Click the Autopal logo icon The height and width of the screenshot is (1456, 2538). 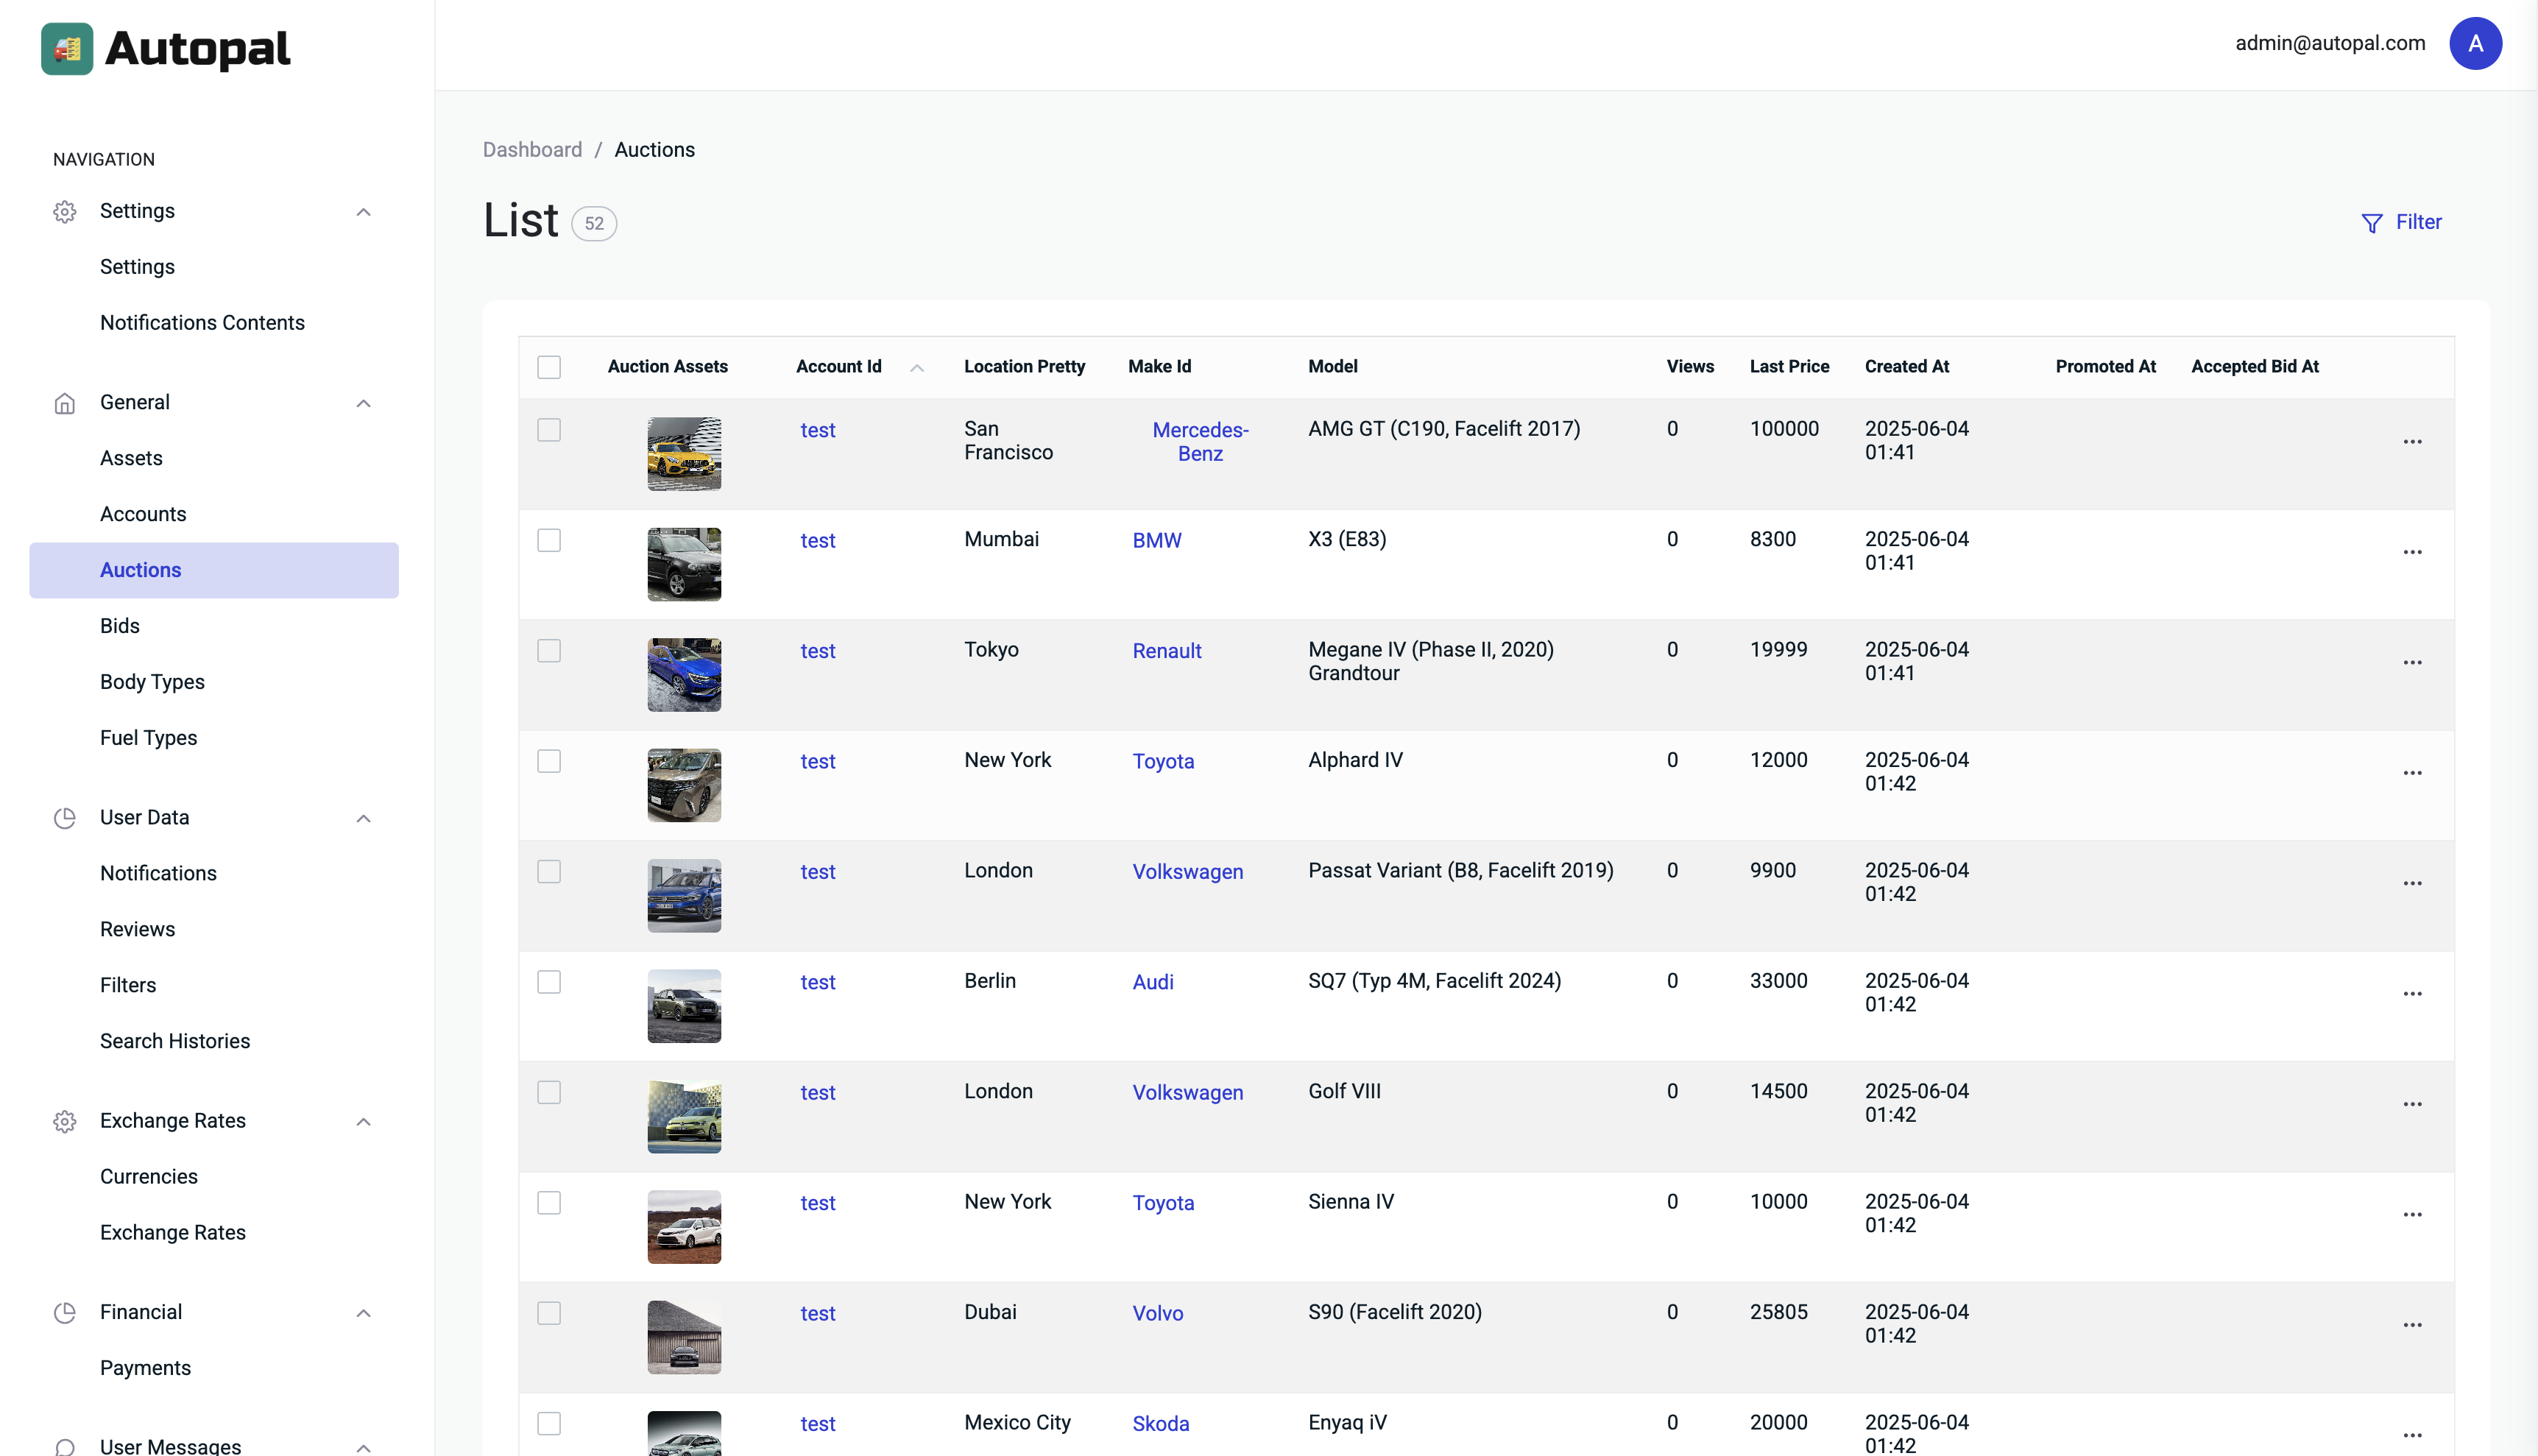click(x=67, y=48)
